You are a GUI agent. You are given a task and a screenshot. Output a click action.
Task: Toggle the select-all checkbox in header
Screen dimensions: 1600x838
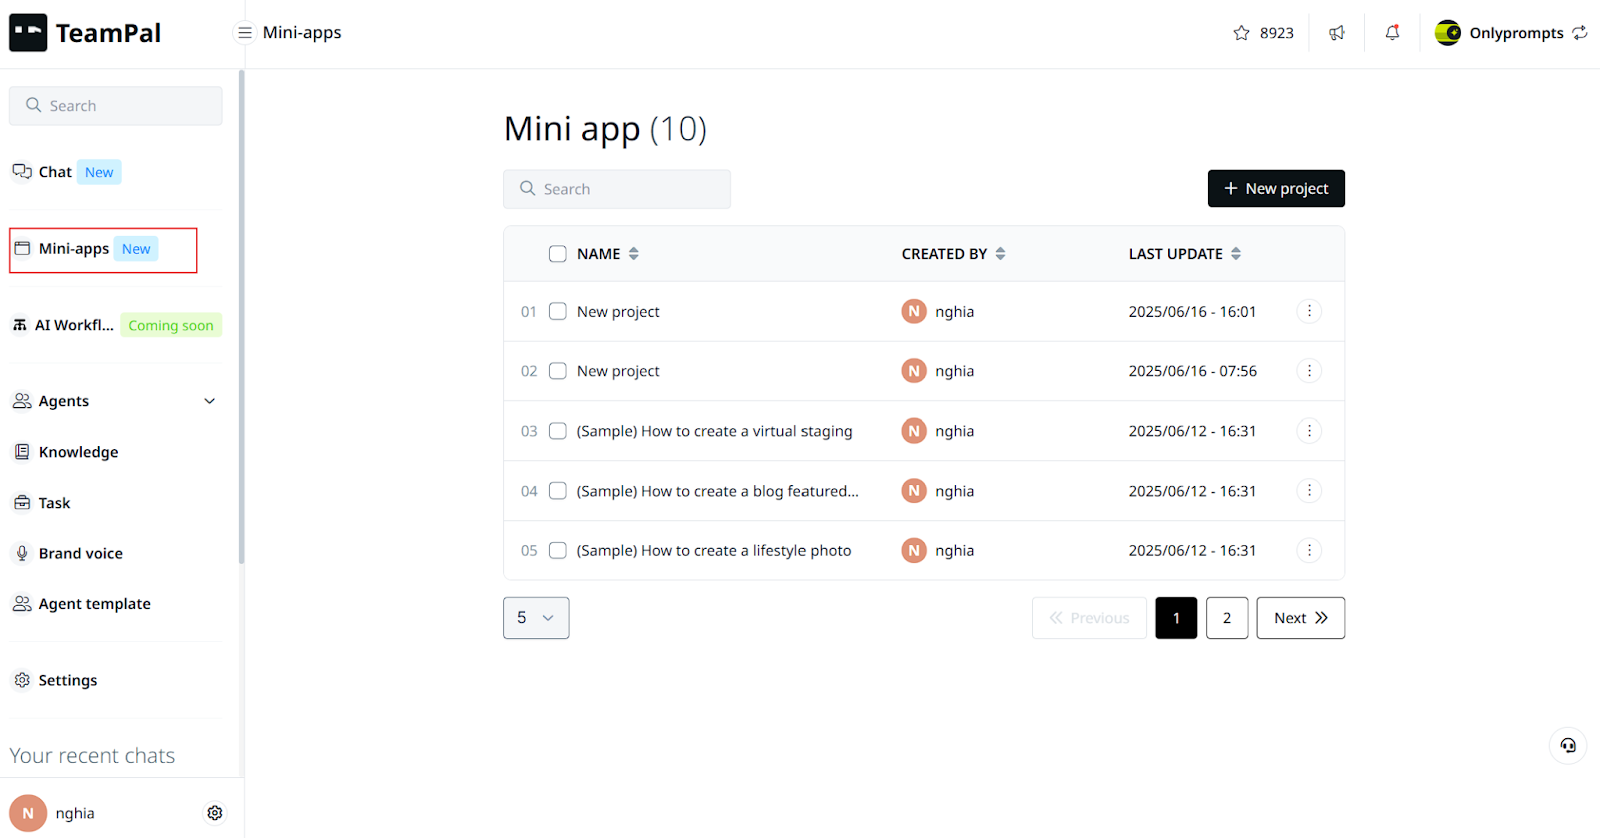click(558, 254)
